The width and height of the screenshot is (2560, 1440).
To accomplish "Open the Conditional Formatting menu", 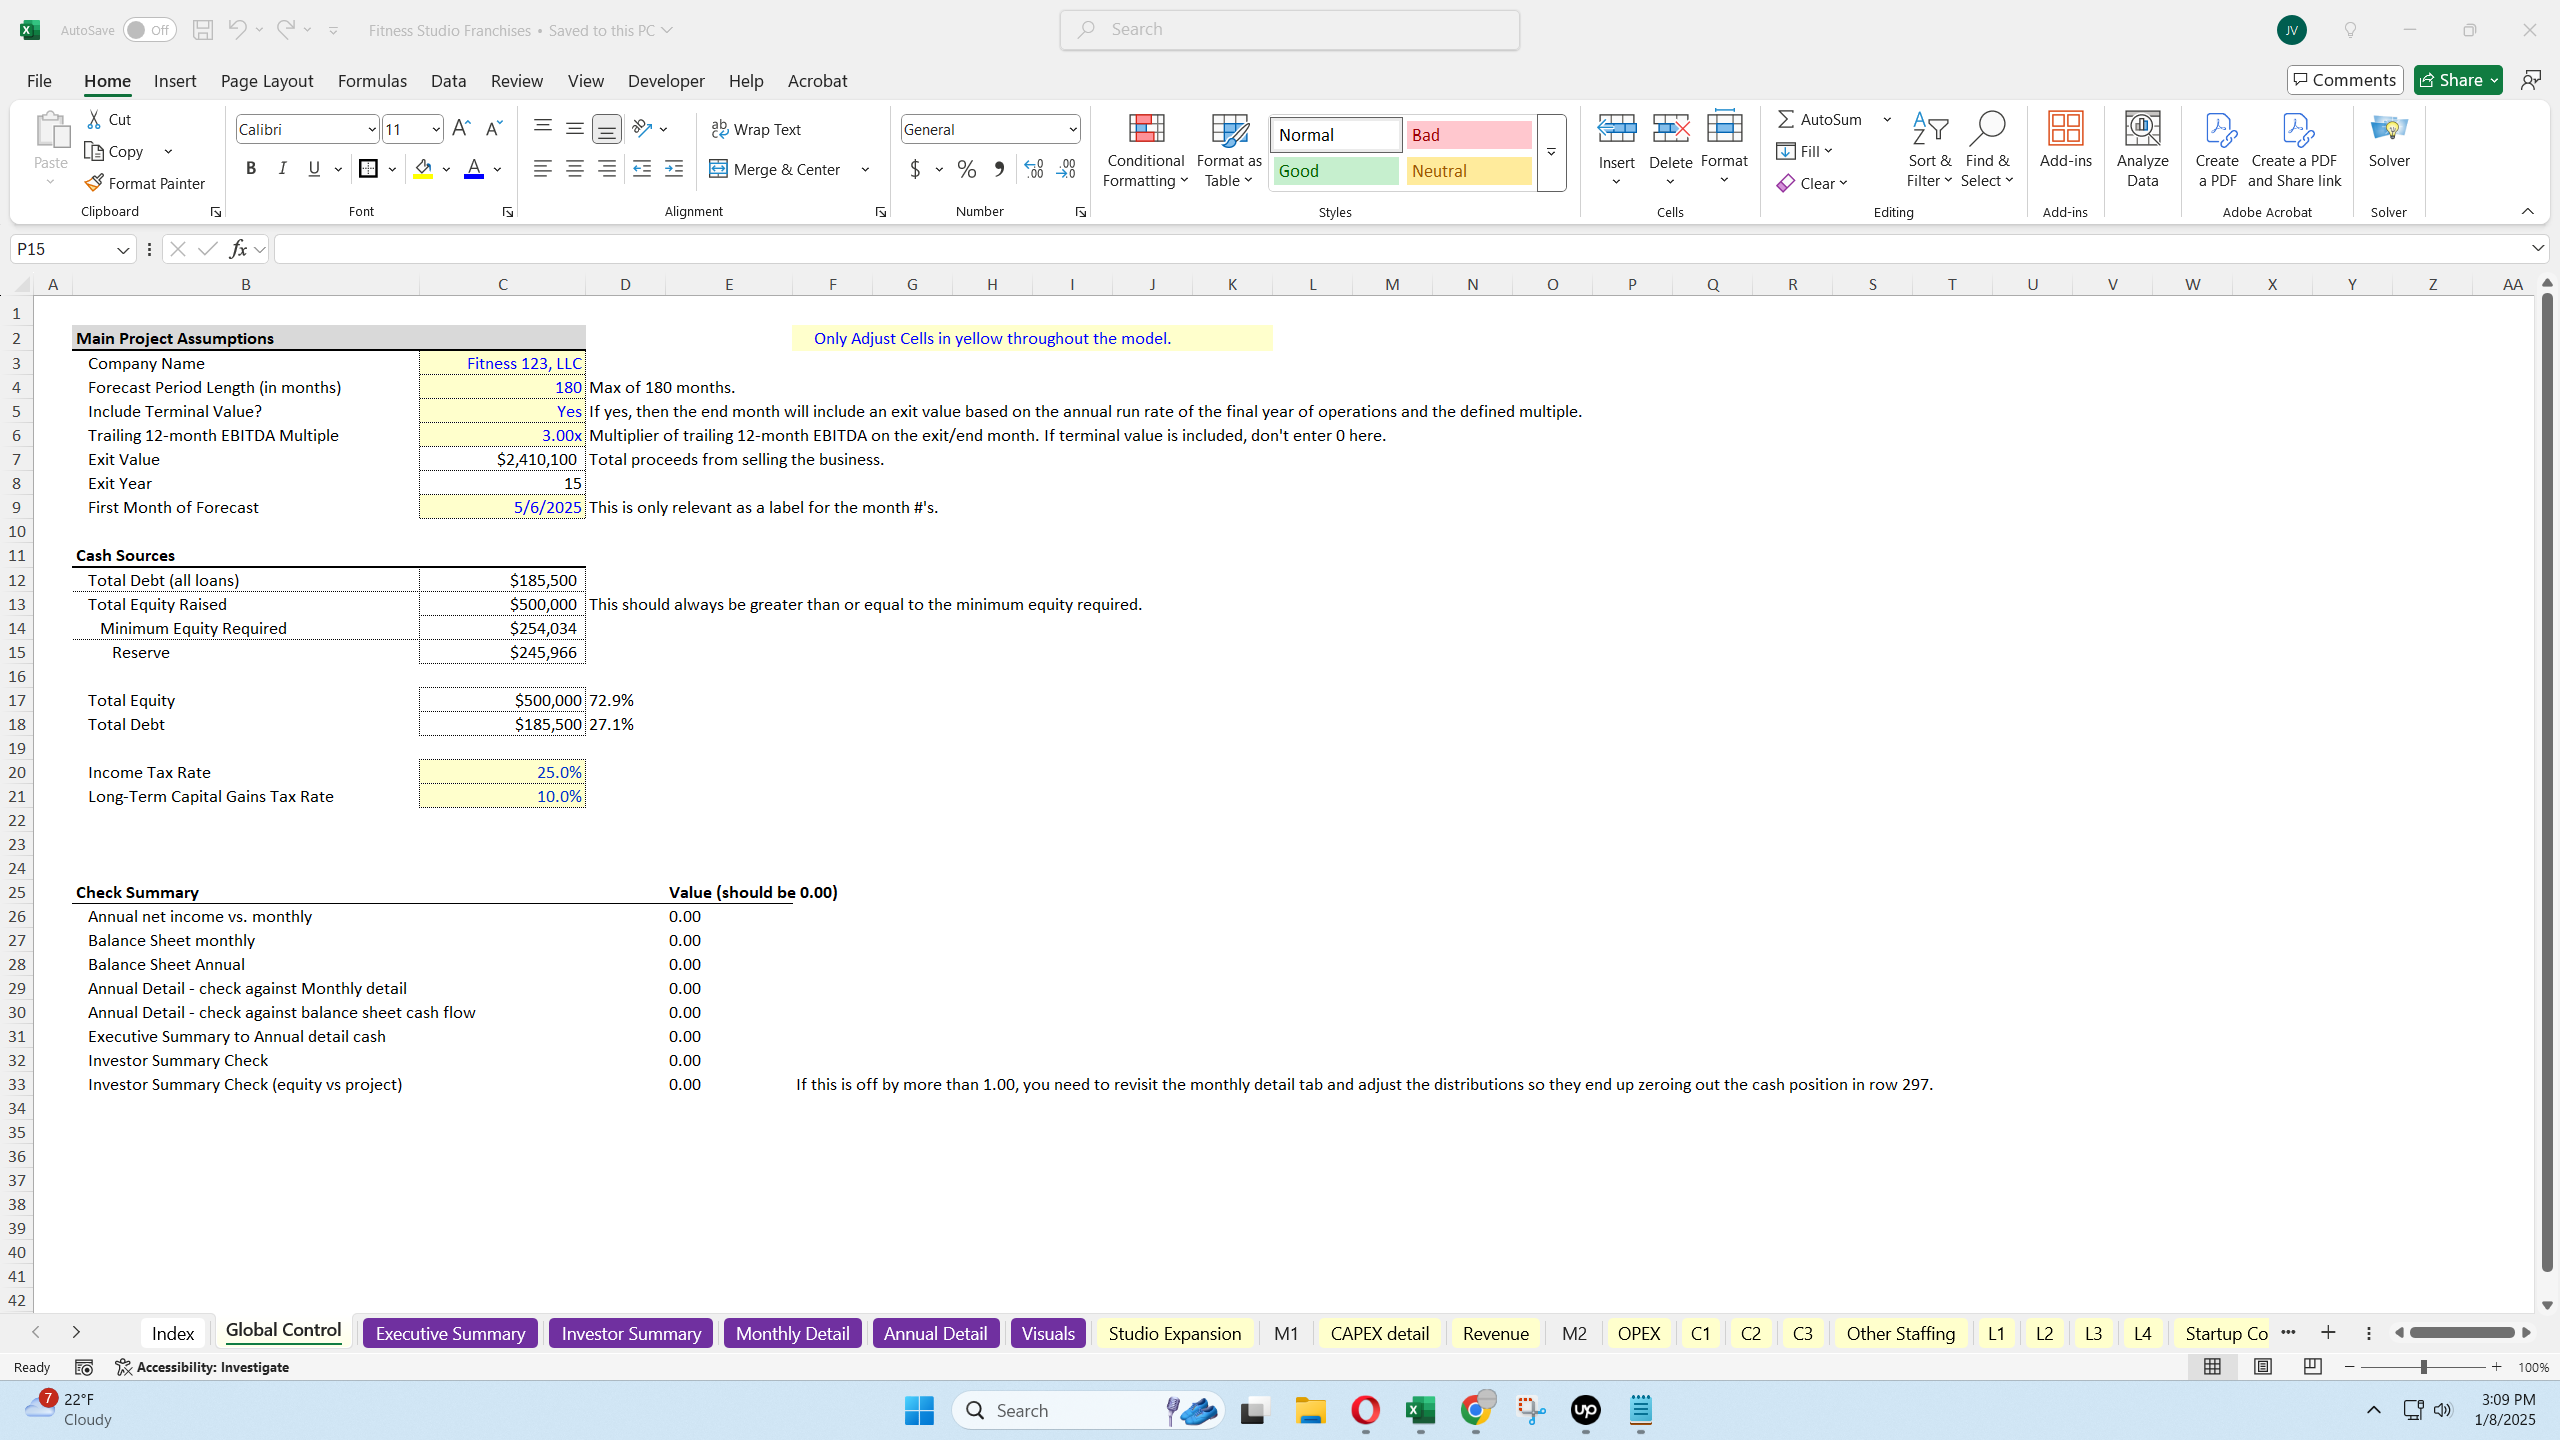I will pyautogui.click(x=1146, y=150).
